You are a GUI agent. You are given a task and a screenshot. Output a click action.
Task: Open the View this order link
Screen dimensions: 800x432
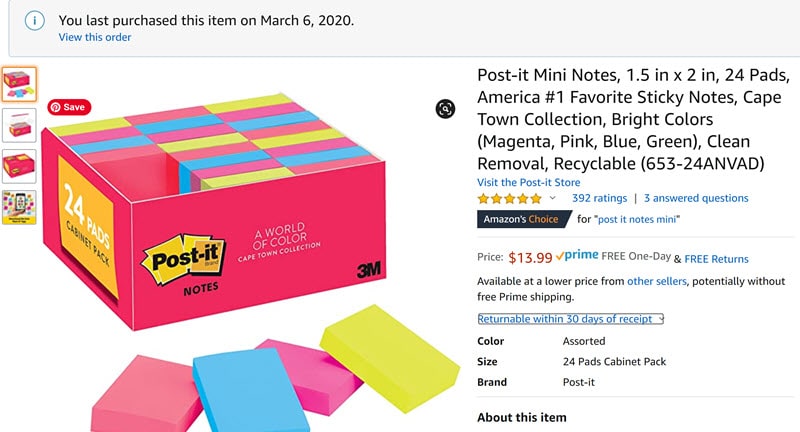[x=95, y=38]
